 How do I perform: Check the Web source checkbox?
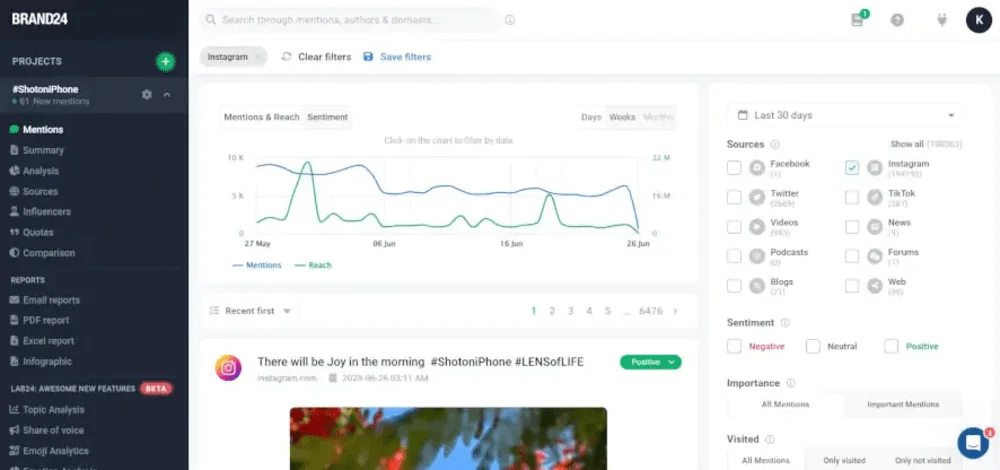point(852,286)
